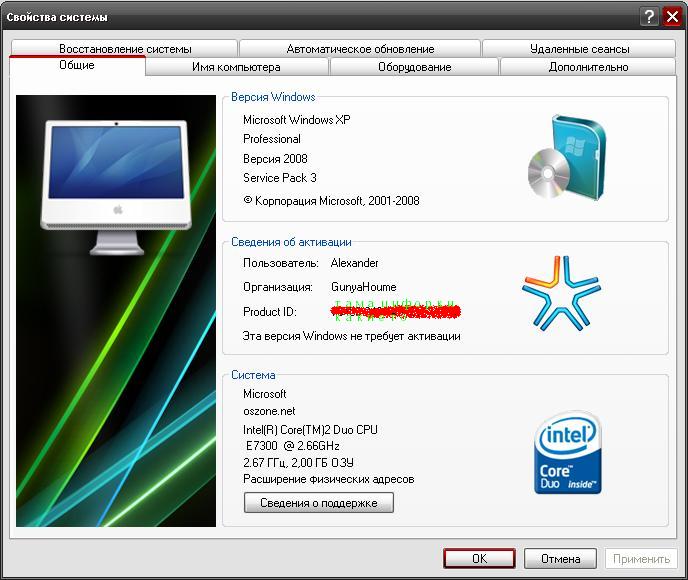The width and height of the screenshot is (688, 580).
Task: Click the Организация label
Action: point(278,287)
